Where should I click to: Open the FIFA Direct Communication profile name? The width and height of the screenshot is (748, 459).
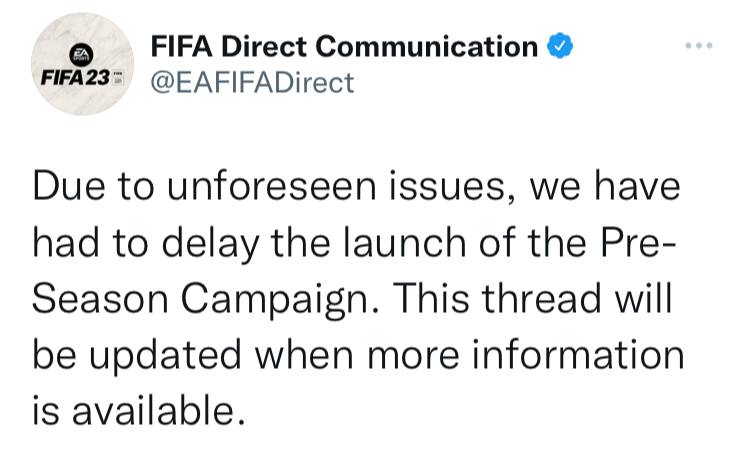(x=343, y=46)
